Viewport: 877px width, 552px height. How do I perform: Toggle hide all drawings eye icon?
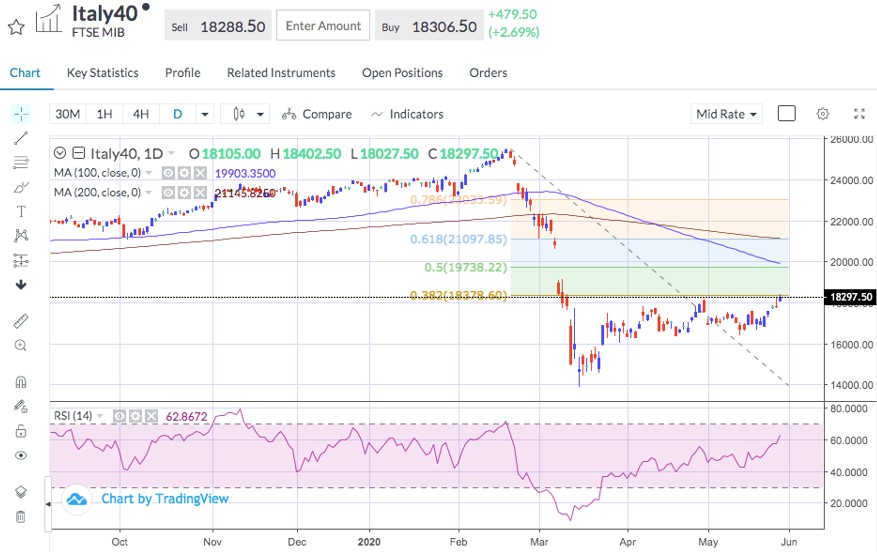tap(21, 455)
